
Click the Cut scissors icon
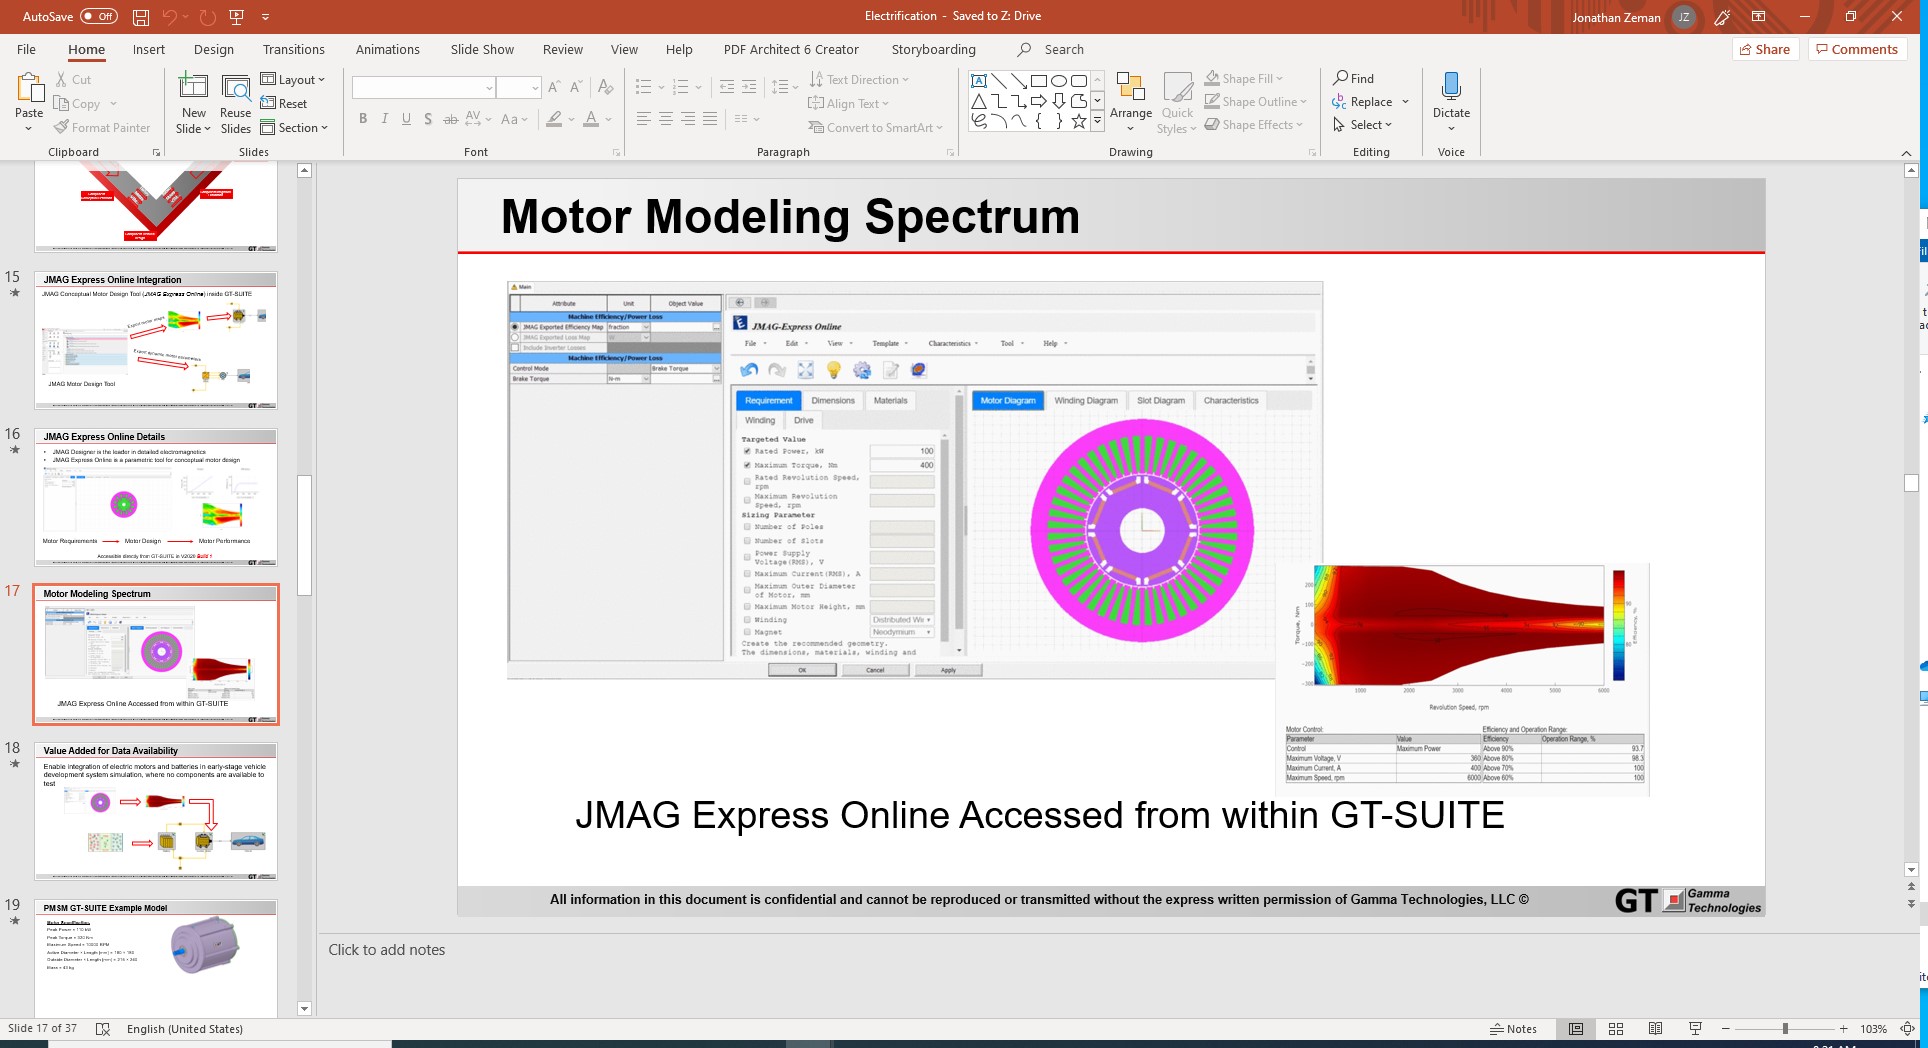point(62,80)
